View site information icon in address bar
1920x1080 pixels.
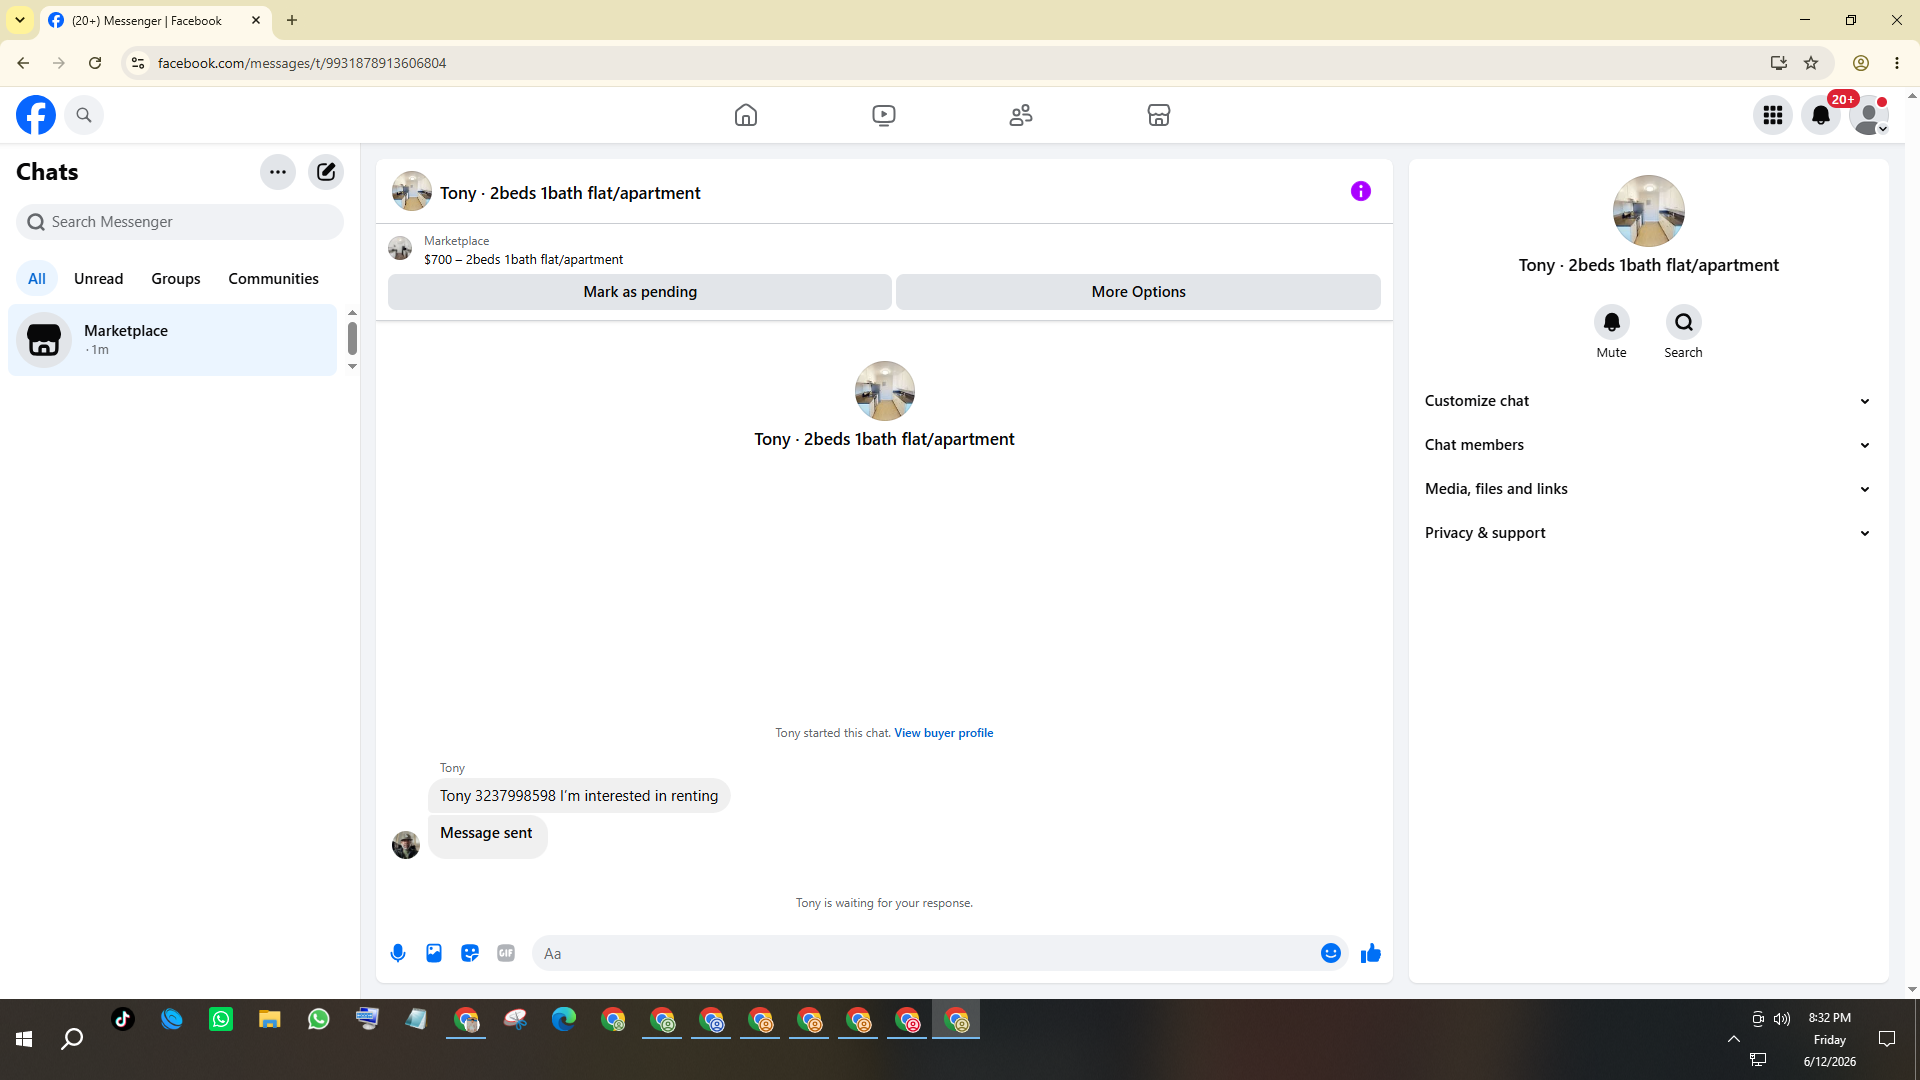pos(138,63)
